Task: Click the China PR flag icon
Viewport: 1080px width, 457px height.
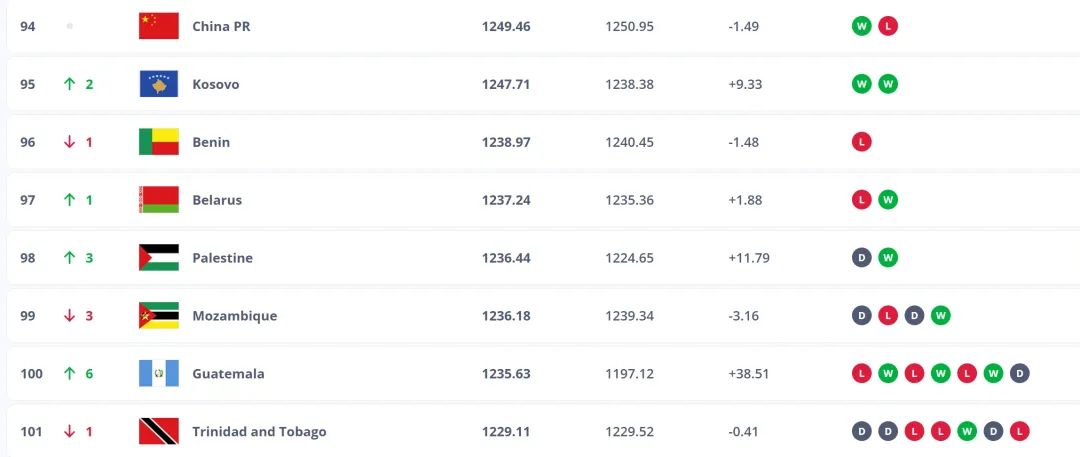Action: pyautogui.click(x=158, y=26)
